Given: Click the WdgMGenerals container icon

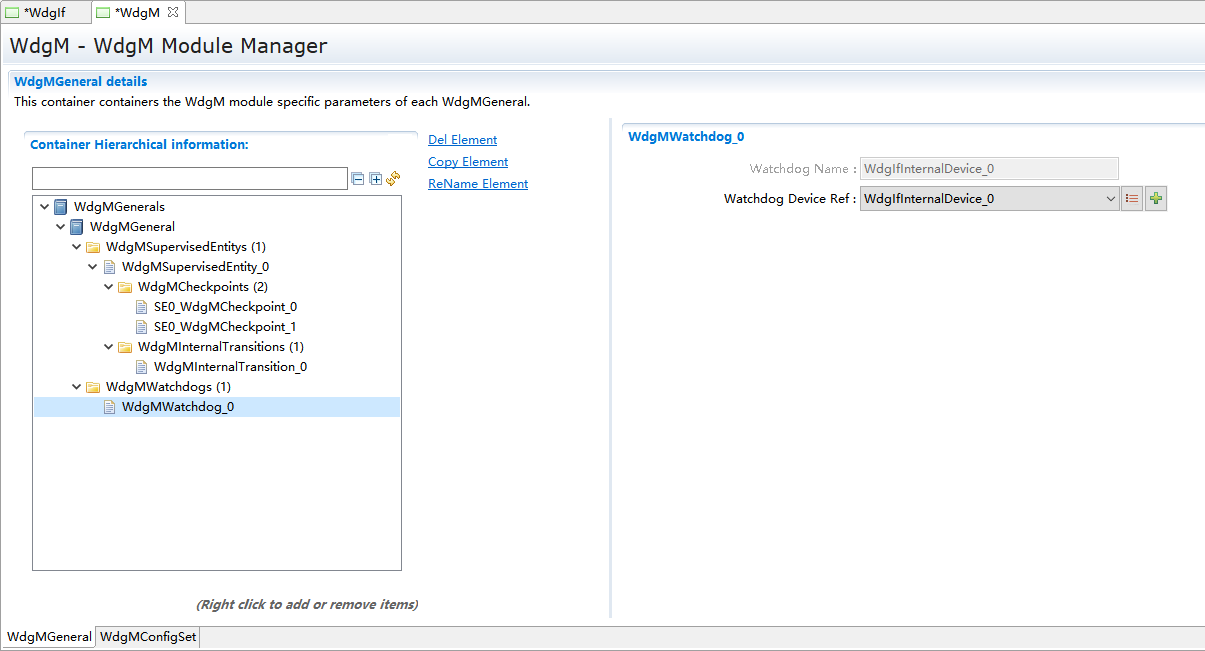Looking at the screenshot, I should pos(61,207).
